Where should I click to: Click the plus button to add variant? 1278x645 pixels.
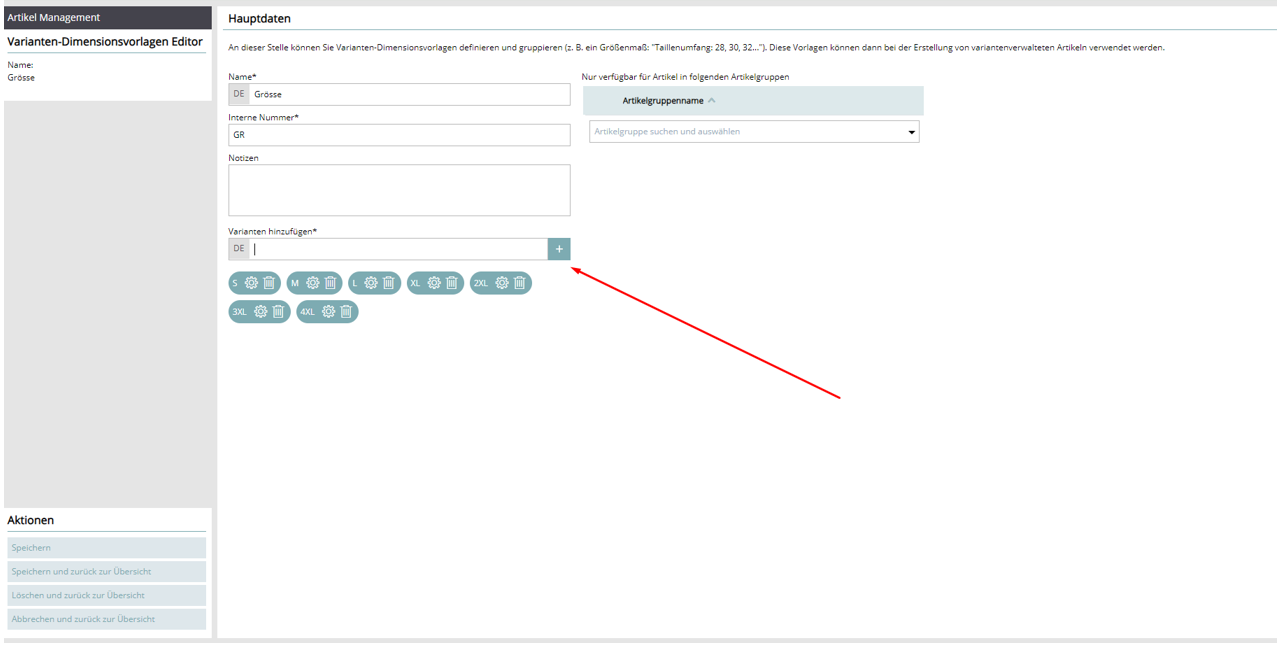pyautogui.click(x=559, y=249)
